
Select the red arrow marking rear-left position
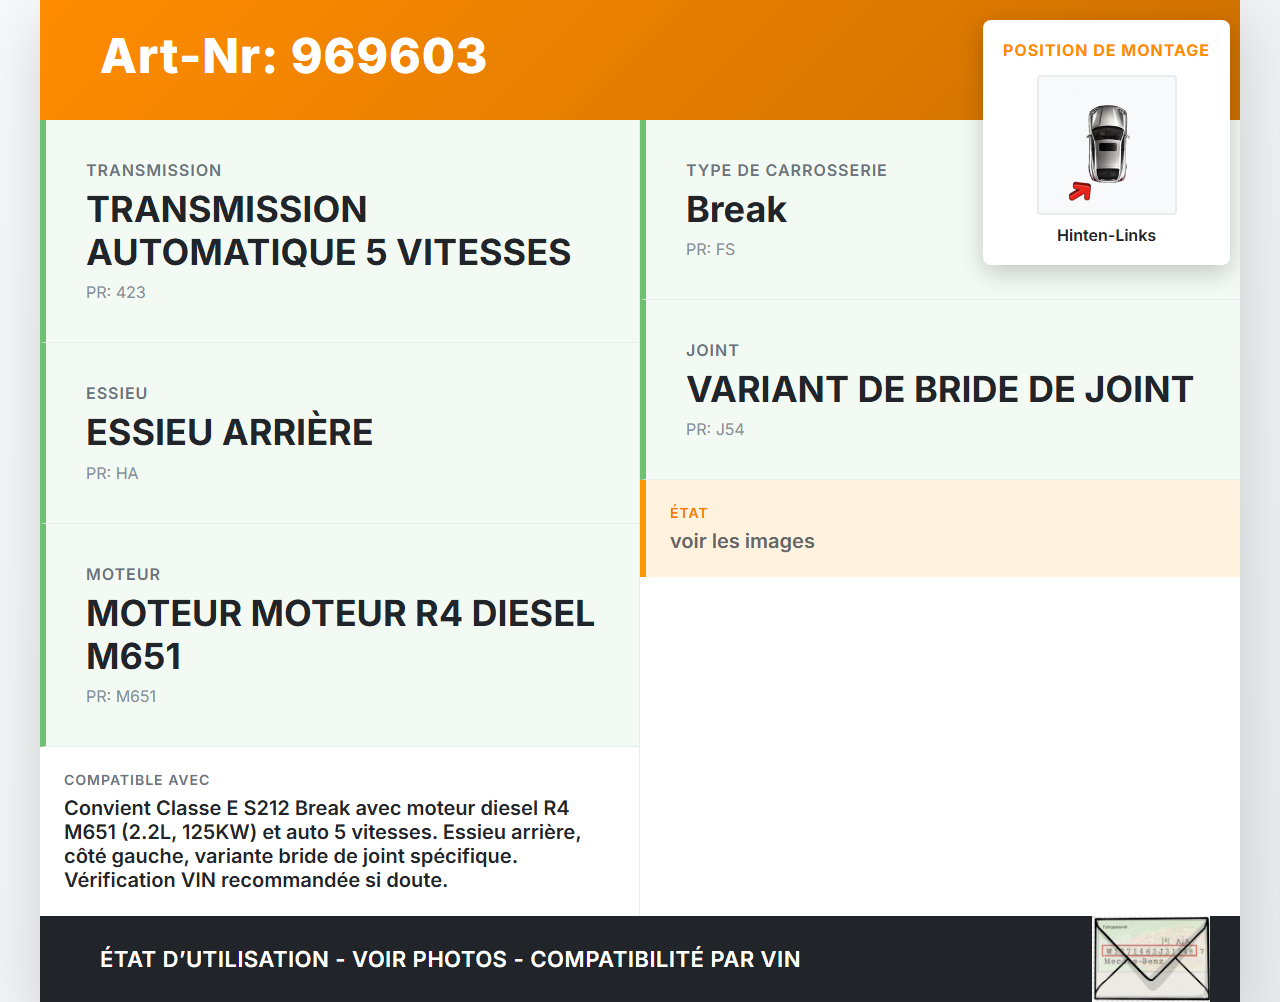(1081, 189)
